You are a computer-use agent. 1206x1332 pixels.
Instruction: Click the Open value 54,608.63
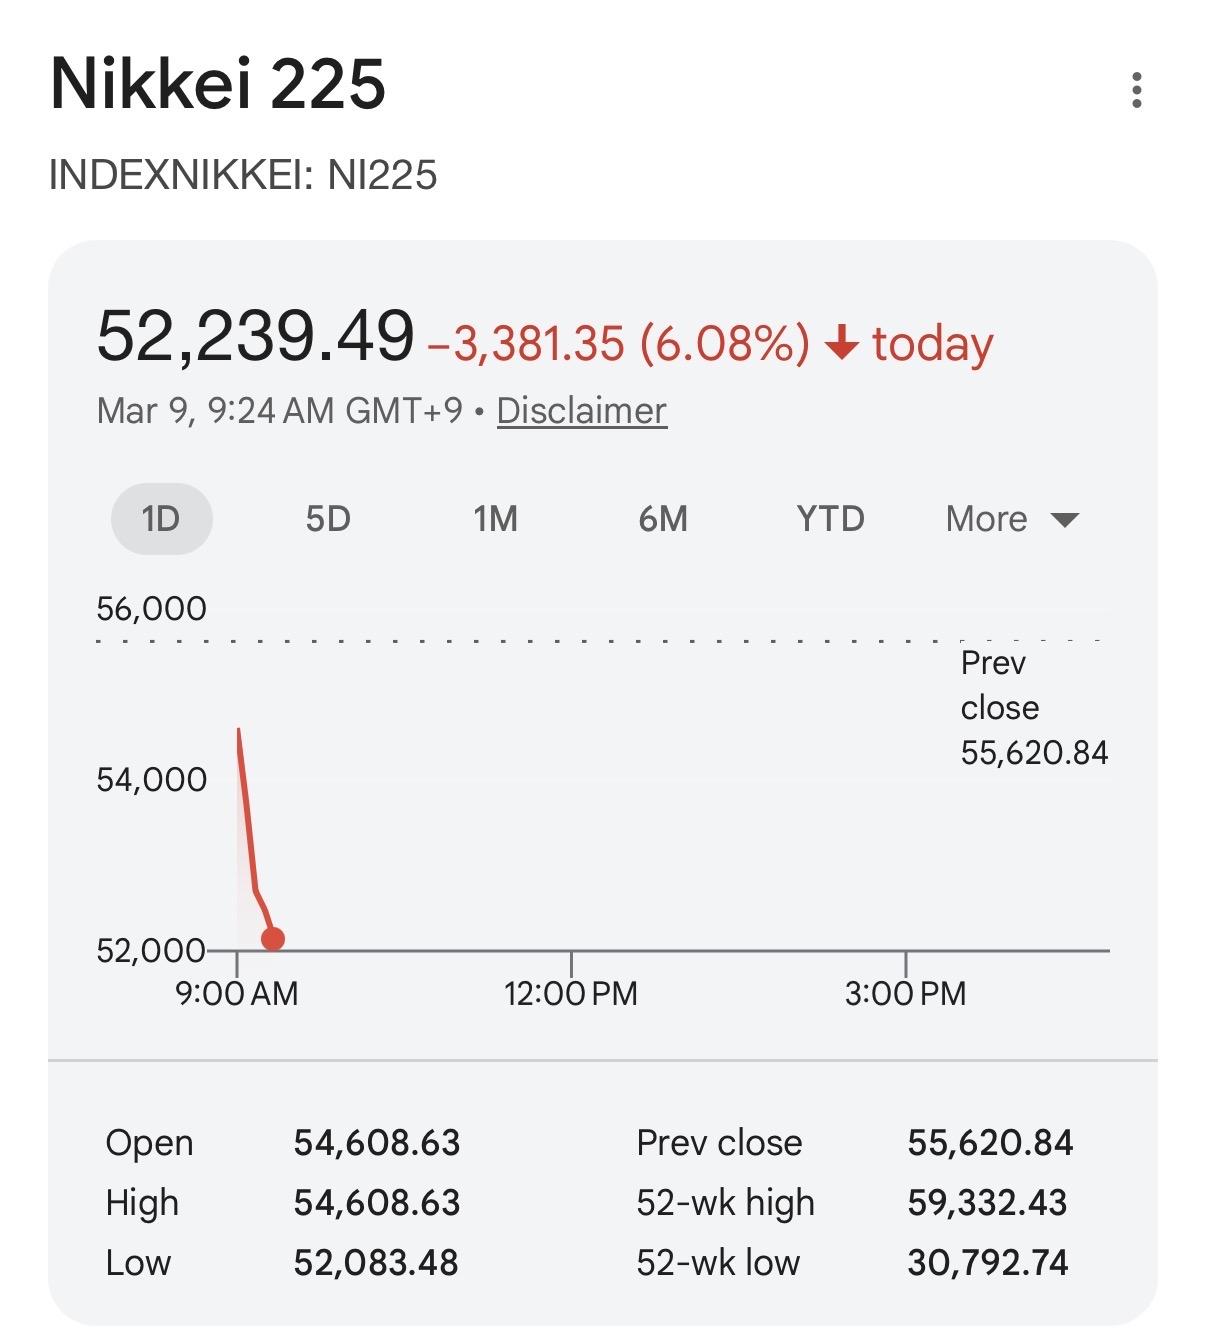click(x=377, y=1142)
